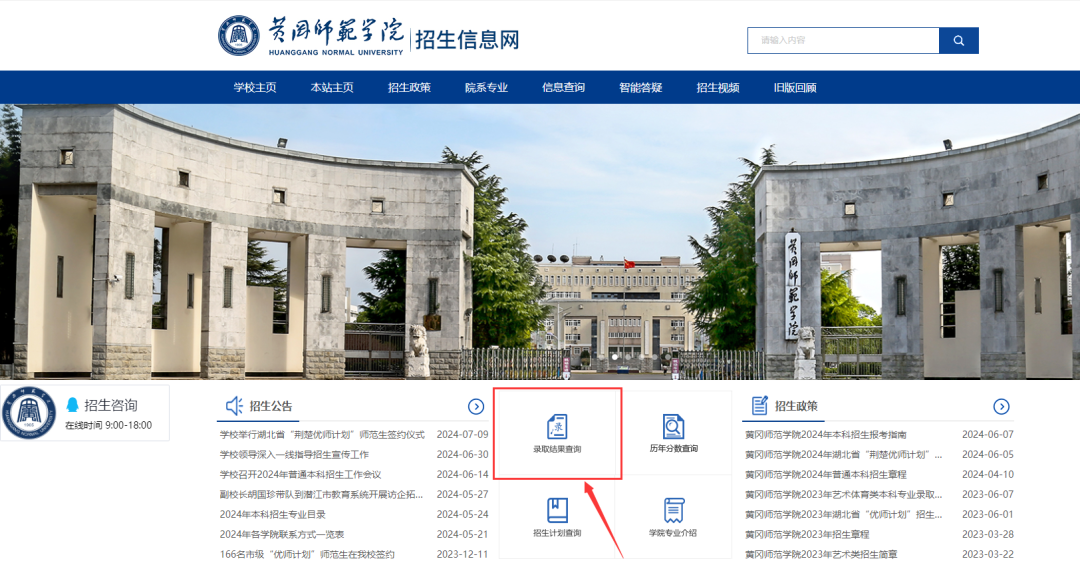Click the 学院专业介绍 text label

pyautogui.click(x=673, y=533)
